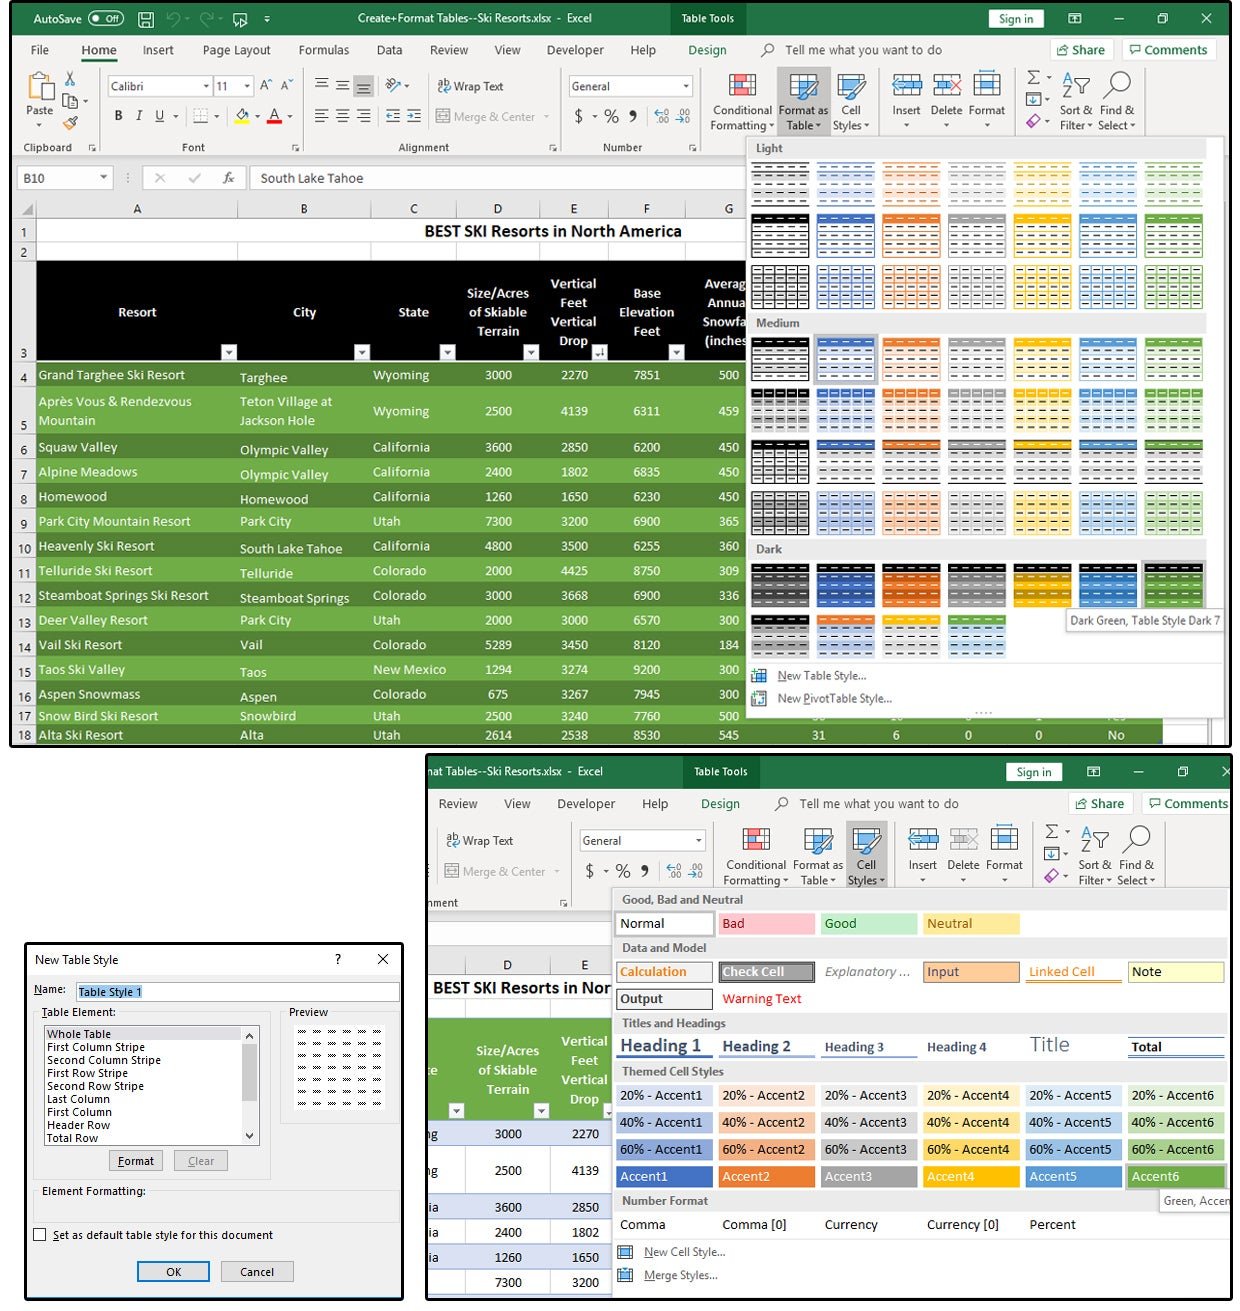Viewport: 1240px width, 1311px height.
Task: Select Dark Green Table Style Dark 7 swatch
Action: (x=1173, y=585)
